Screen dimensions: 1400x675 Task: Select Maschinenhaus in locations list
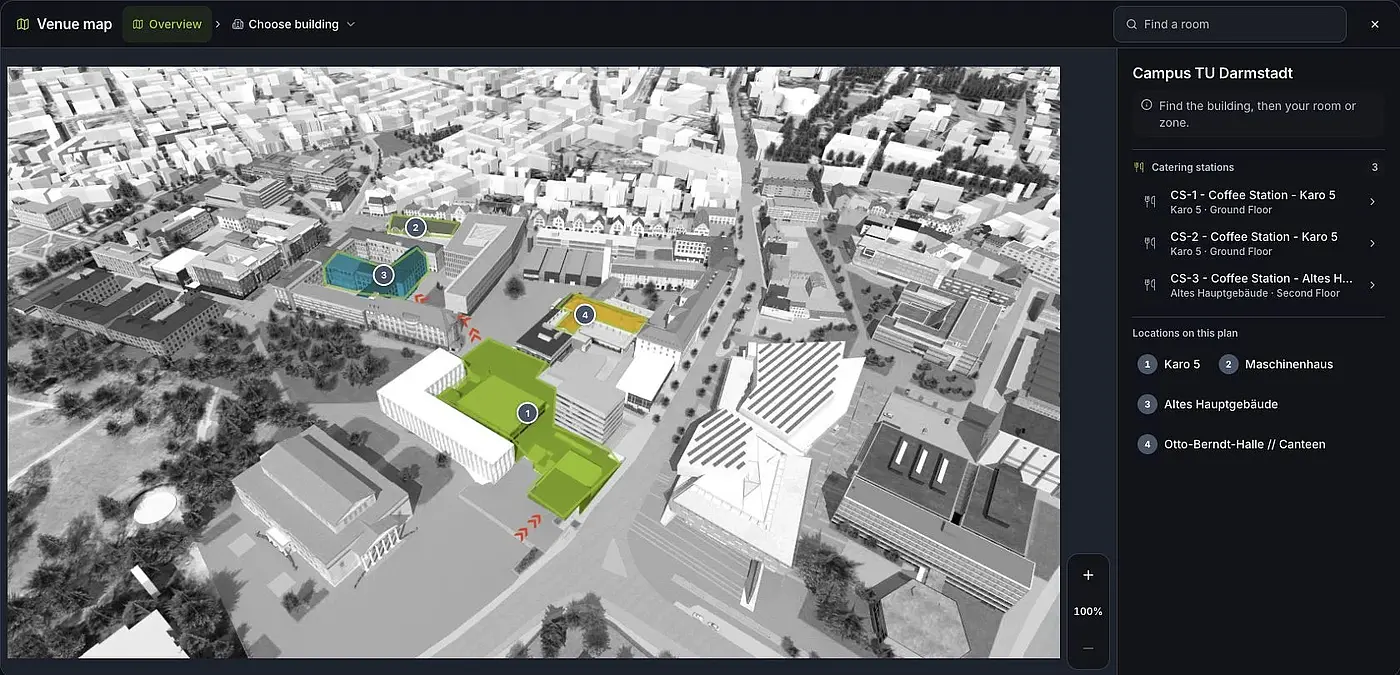tap(1277, 364)
